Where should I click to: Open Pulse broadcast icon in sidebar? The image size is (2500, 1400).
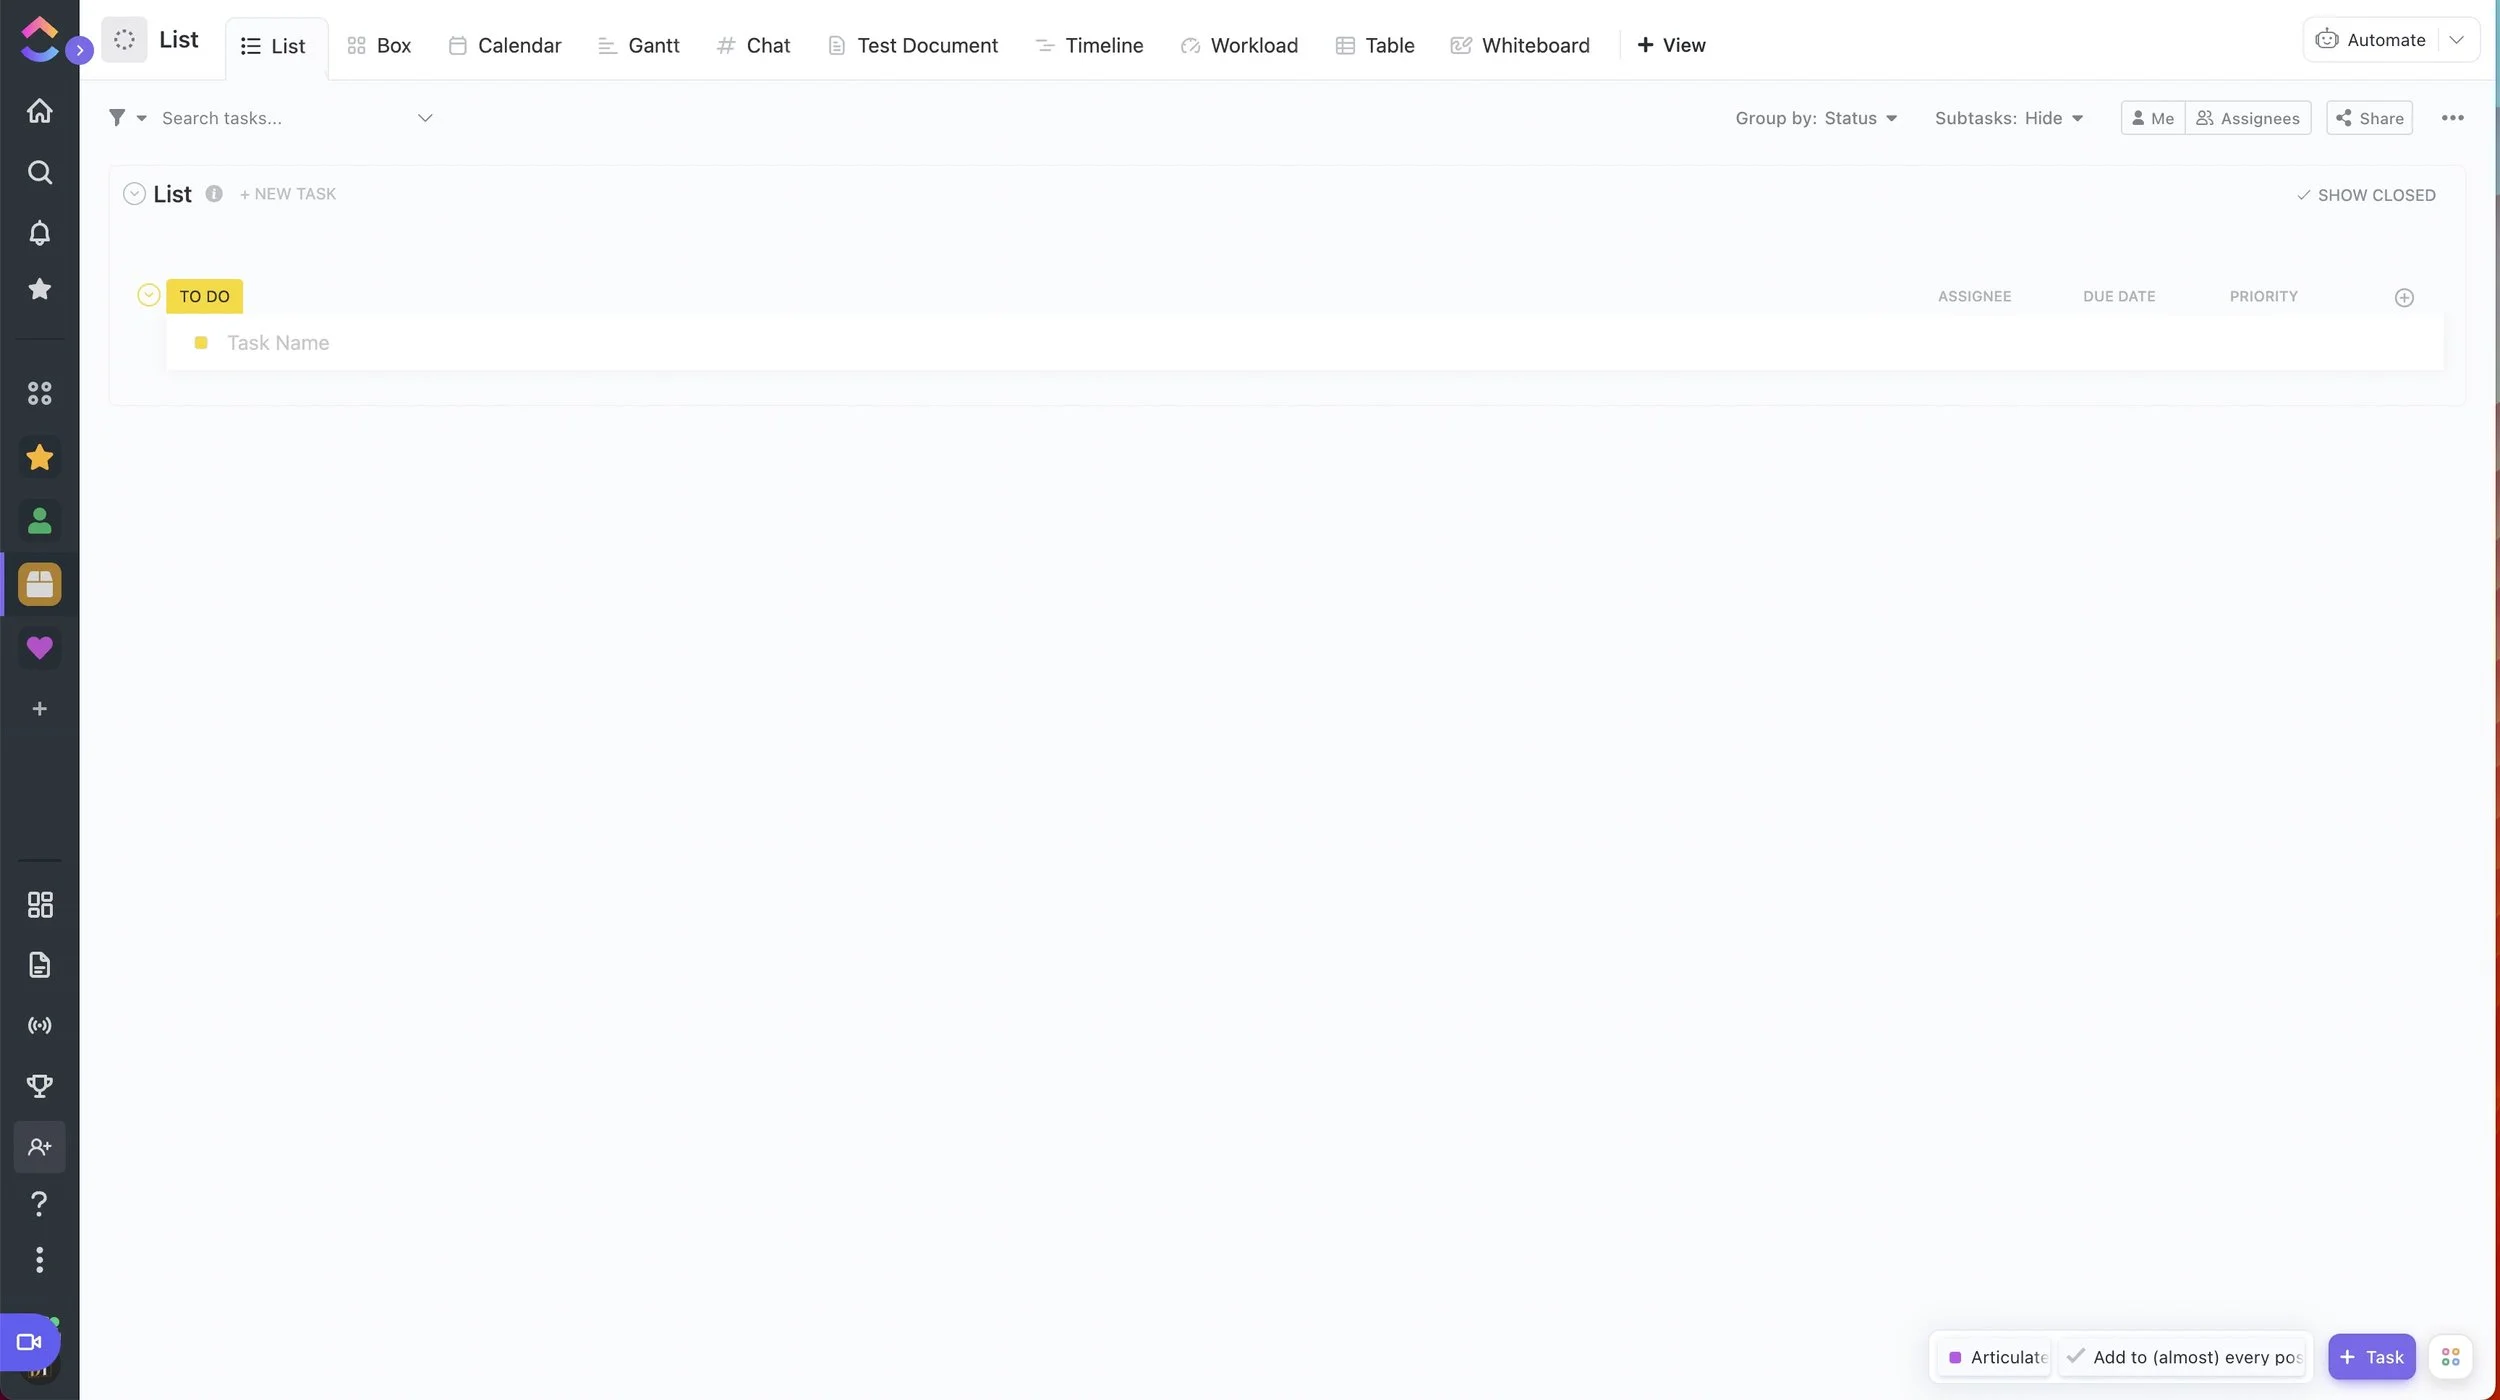pyautogui.click(x=39, y=1026)
